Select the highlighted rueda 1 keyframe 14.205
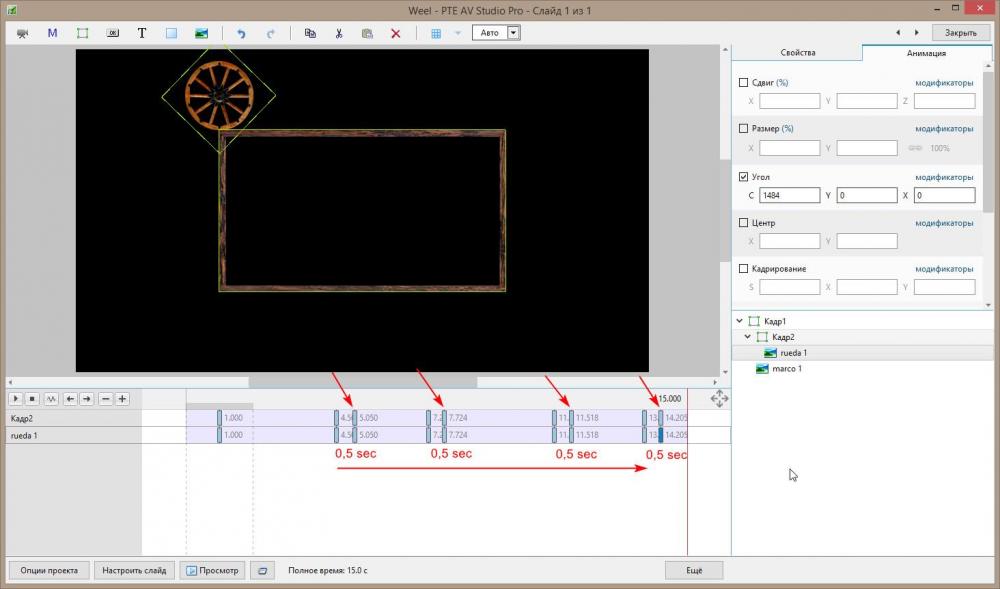The height and width of the screenshot is (589, 1000). 661,435
